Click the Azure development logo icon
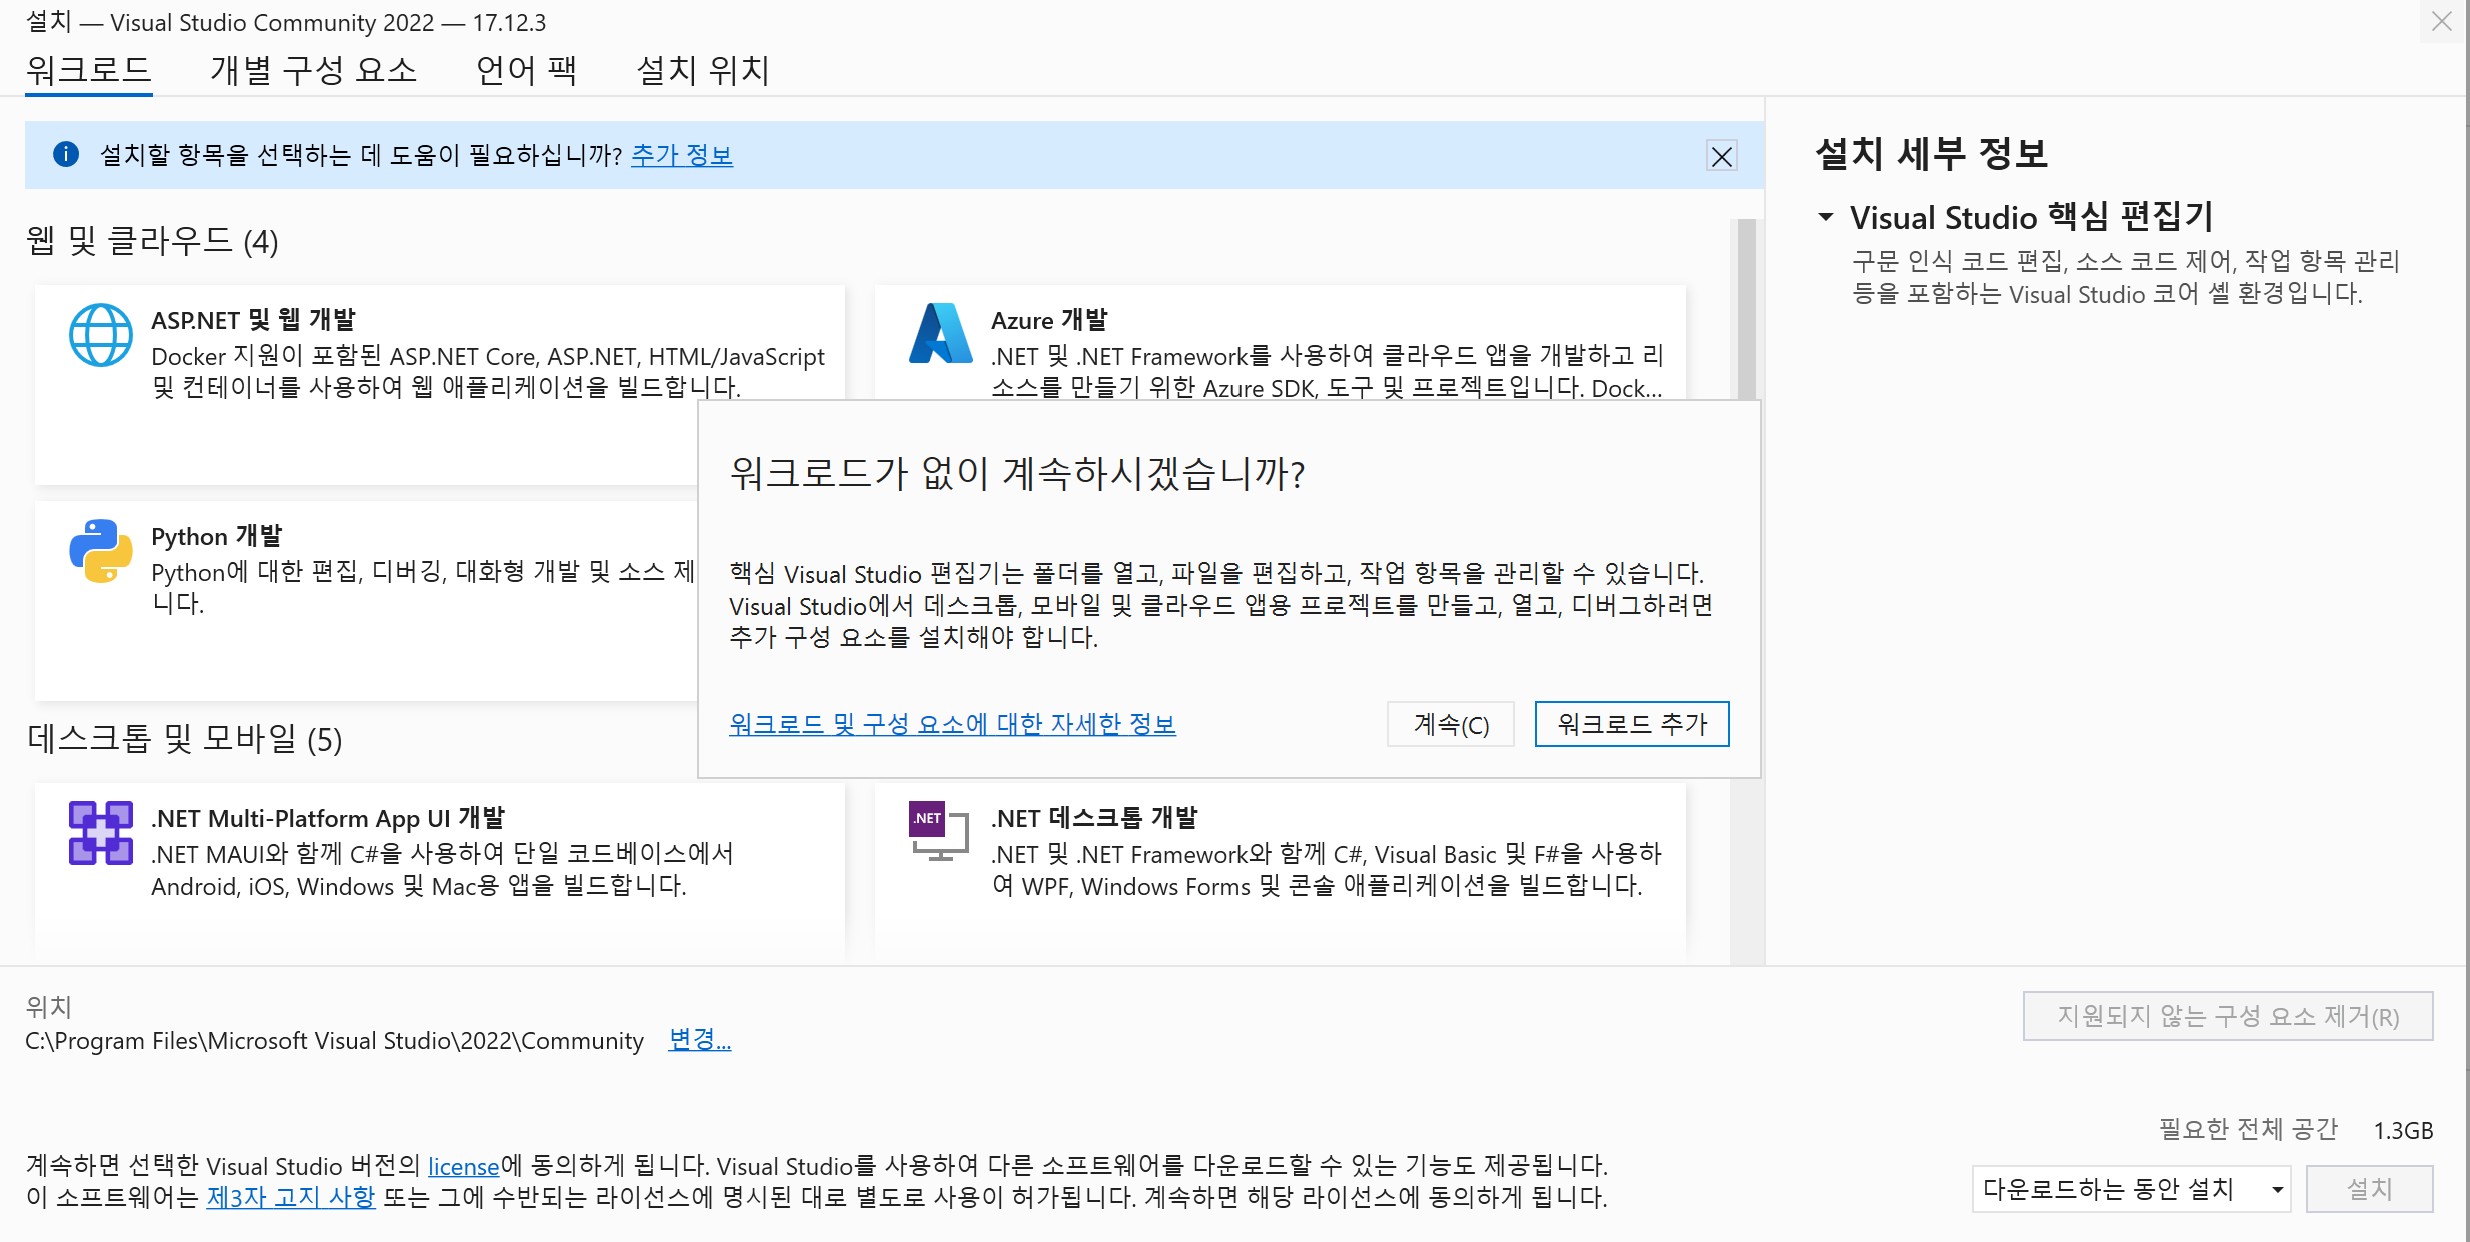The image size is (2470, 1242). pos(940,334)
